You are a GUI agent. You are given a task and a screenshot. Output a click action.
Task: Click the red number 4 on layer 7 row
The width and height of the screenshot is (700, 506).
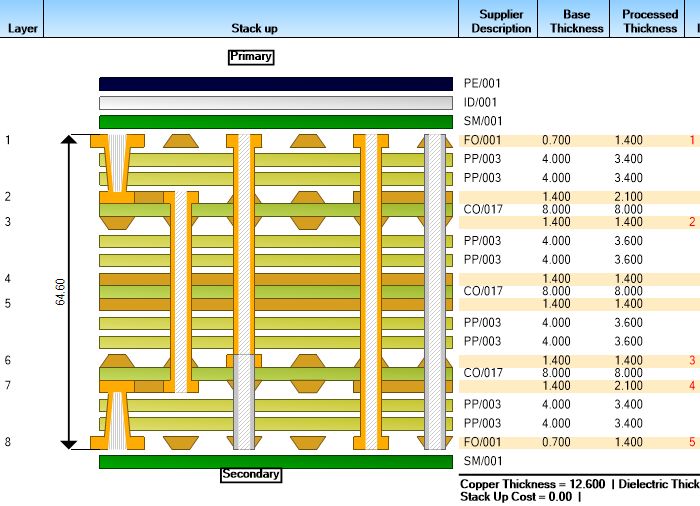[692, 386]
